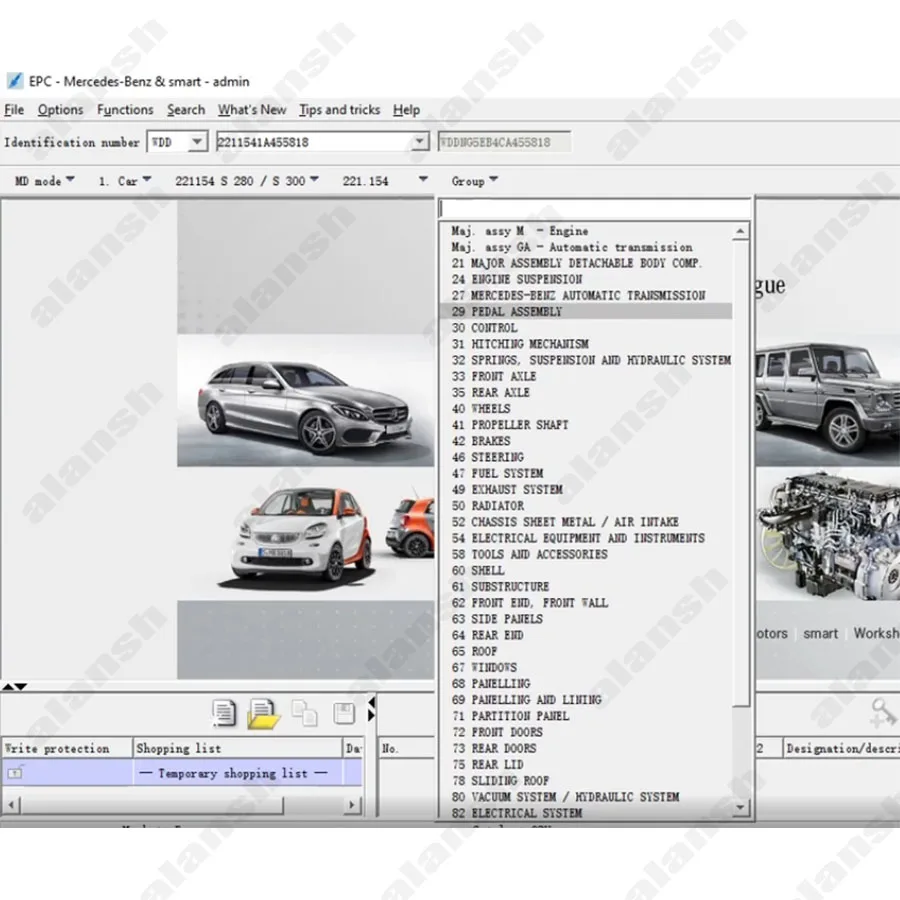Select the Temporary shopping list row
This screenshot has height=900, width=900.
coord(182,773)
